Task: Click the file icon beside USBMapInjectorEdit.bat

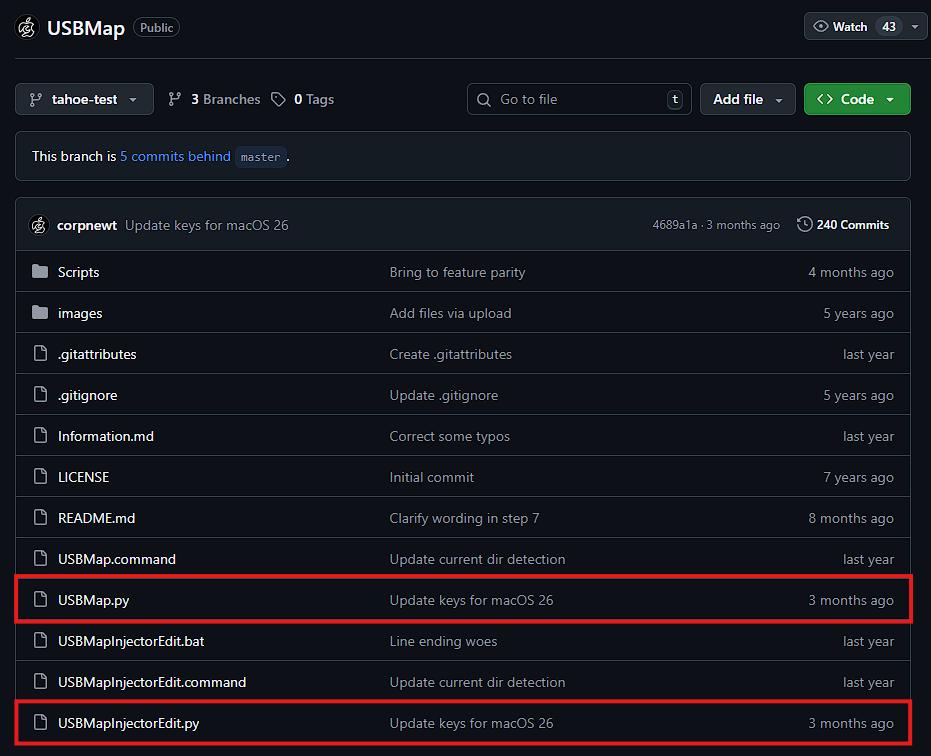Action: (40, 640)
